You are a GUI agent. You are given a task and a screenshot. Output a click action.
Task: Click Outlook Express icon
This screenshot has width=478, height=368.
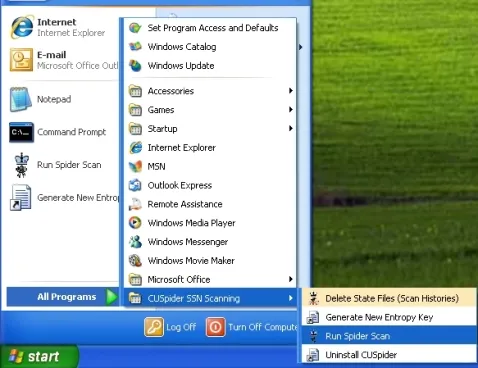135,185
